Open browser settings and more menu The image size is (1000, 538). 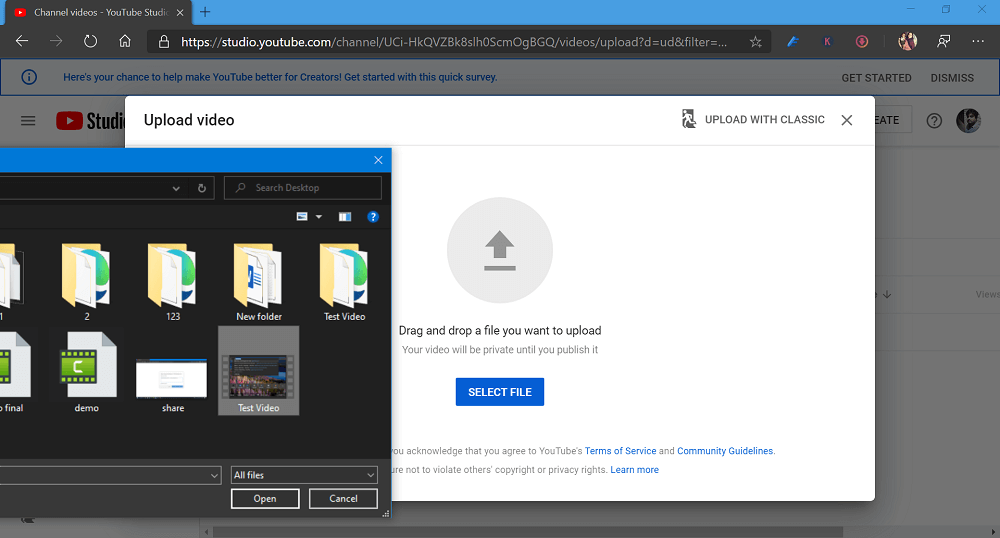click(x=978, y=41)
